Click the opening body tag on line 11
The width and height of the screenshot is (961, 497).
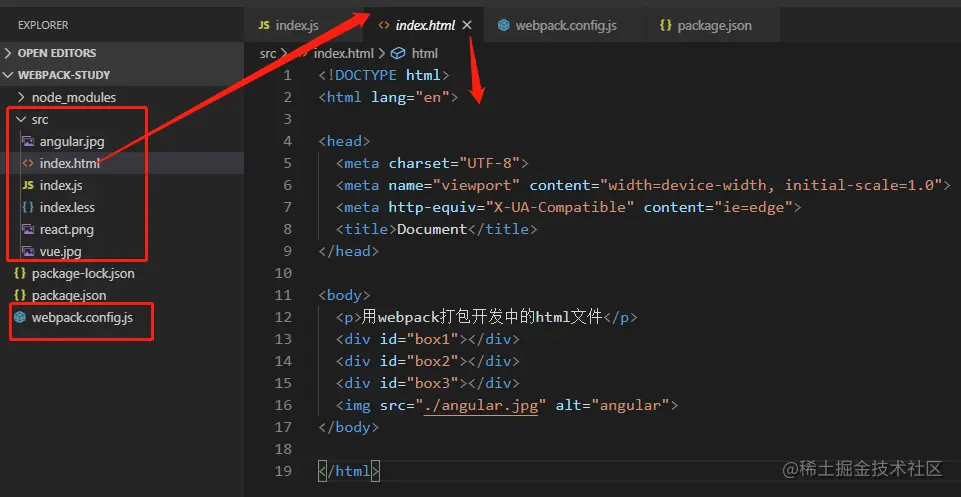tap(344, 295)
